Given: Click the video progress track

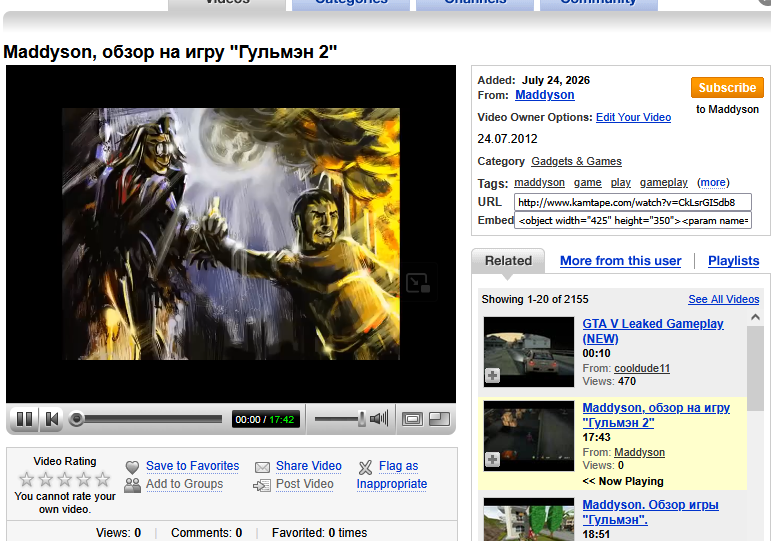Looking at the screenshot, I should coord(153,419).
